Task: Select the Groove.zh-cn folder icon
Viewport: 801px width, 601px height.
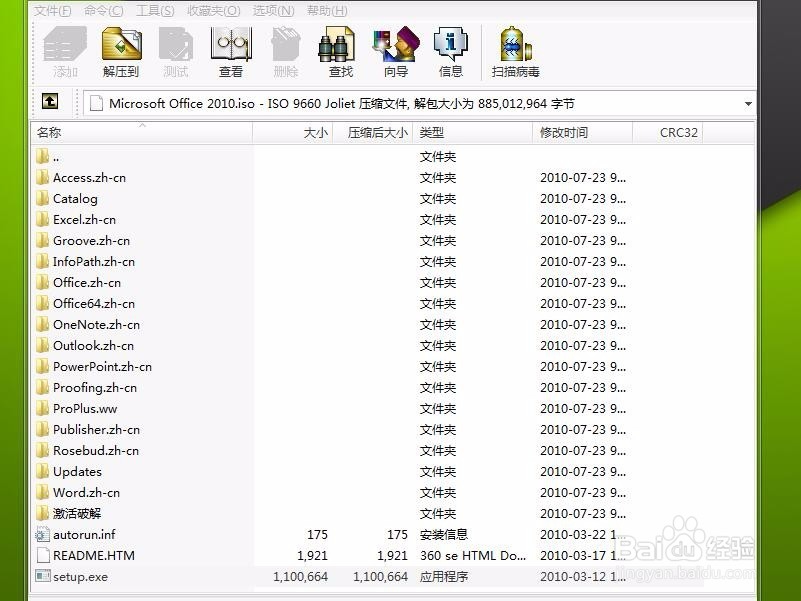Action: [x=43, y=240]
